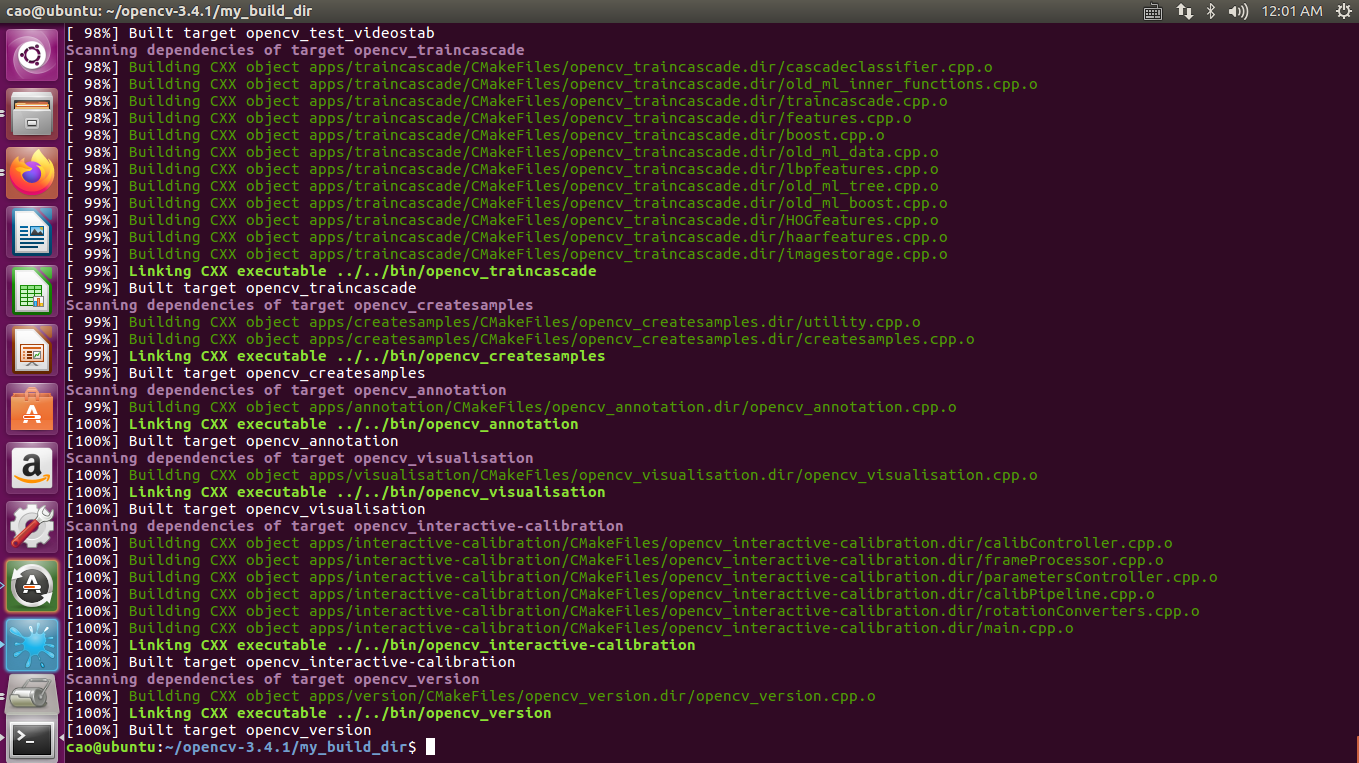Click the features.cpp.o build line
The height and width of the screenshot is (763, 1359).
click(x=489, y=118)
